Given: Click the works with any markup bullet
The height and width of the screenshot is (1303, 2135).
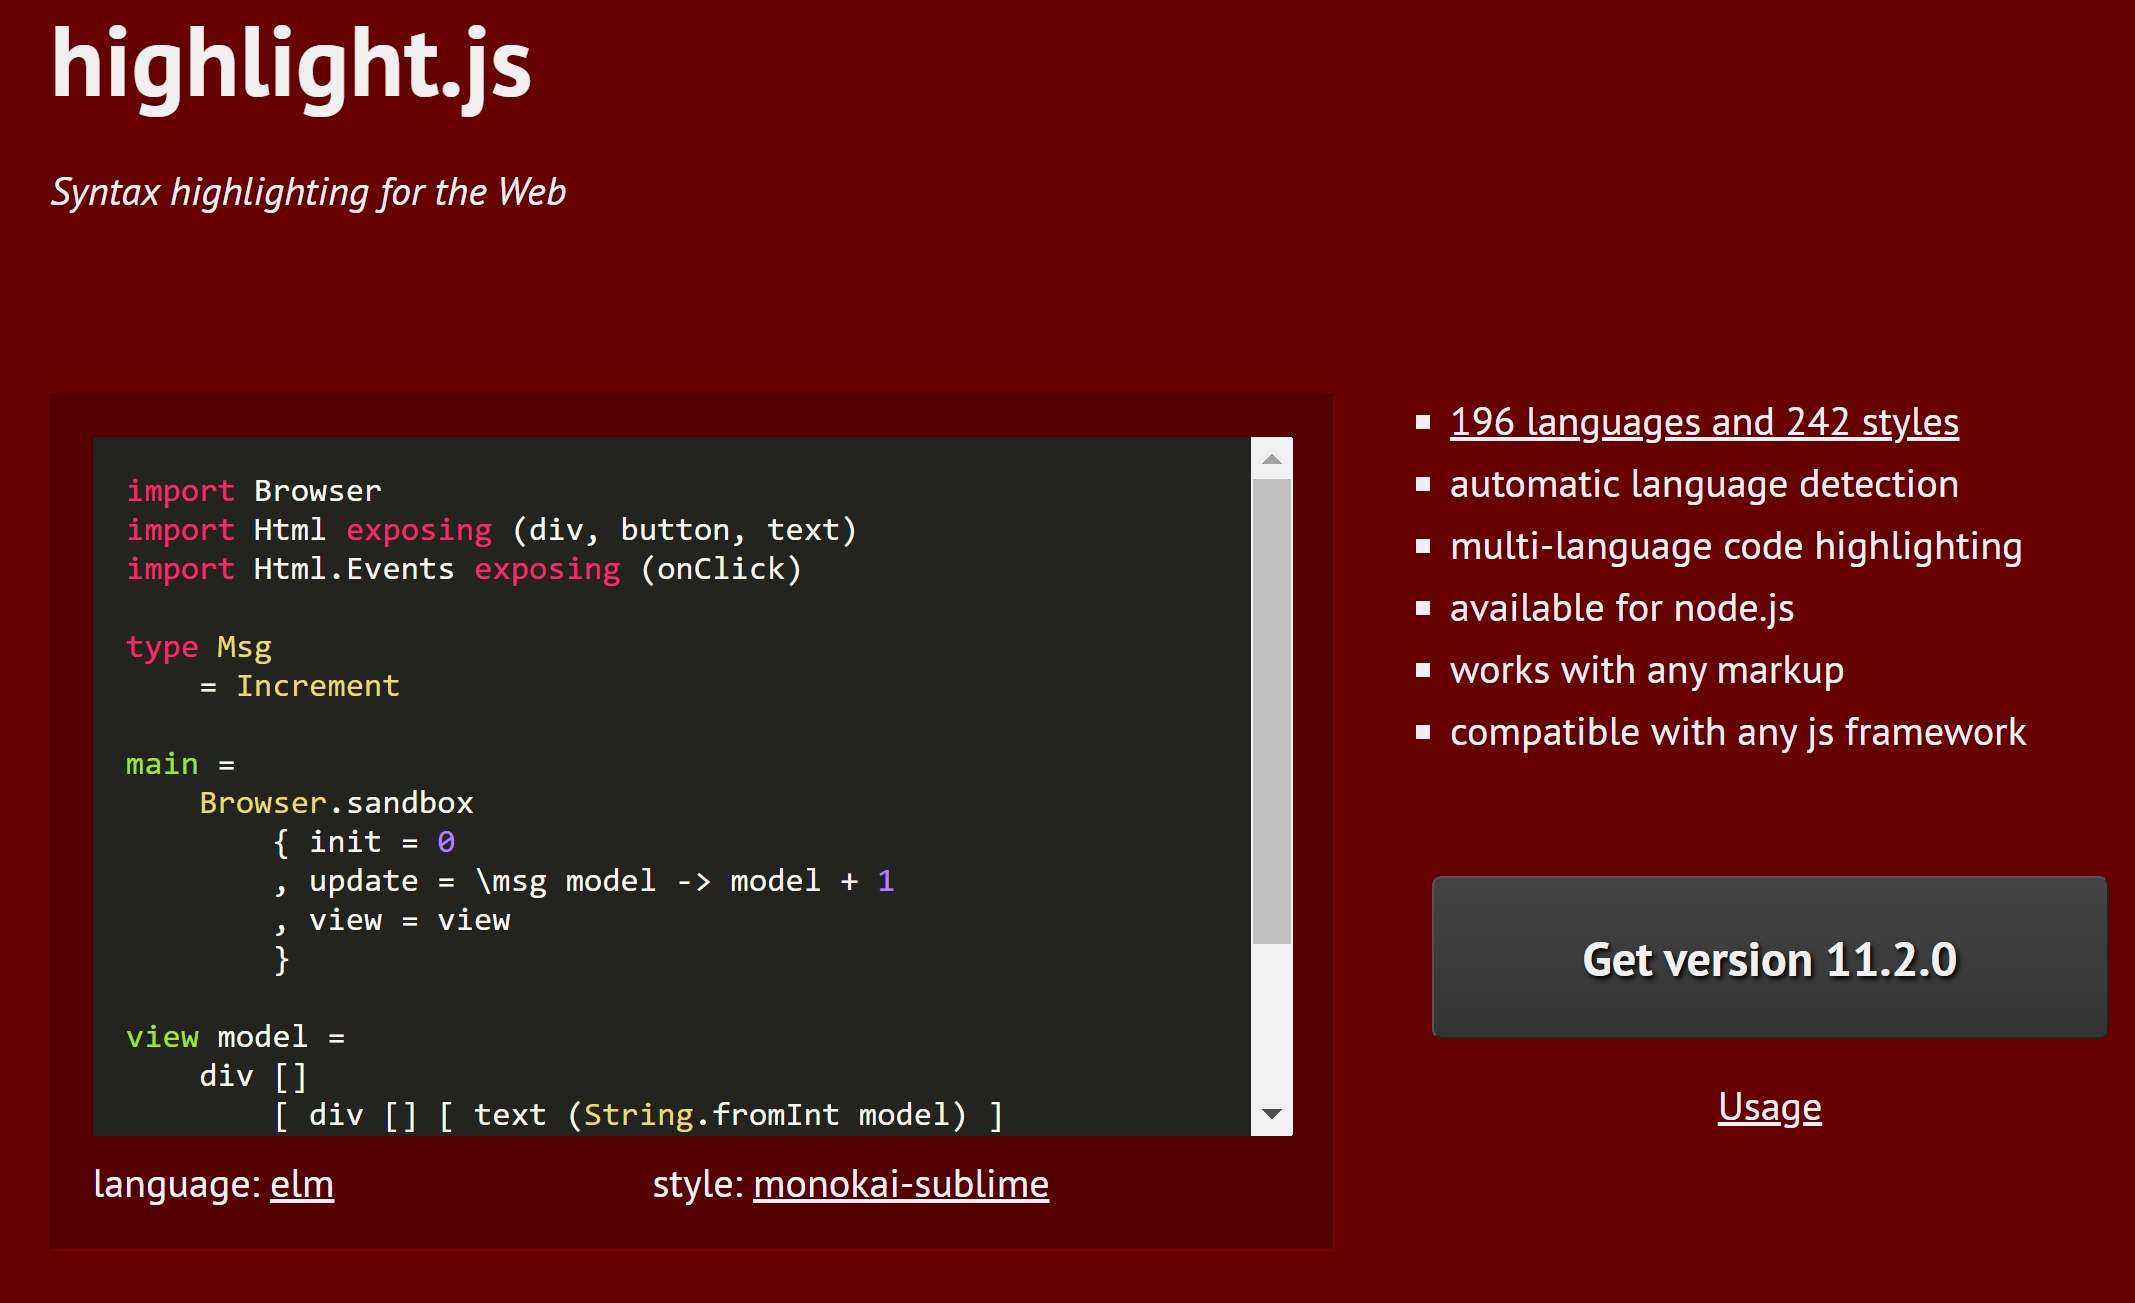Looking at the screenshot, I should pyautogui.click(x=1646, y=670).
